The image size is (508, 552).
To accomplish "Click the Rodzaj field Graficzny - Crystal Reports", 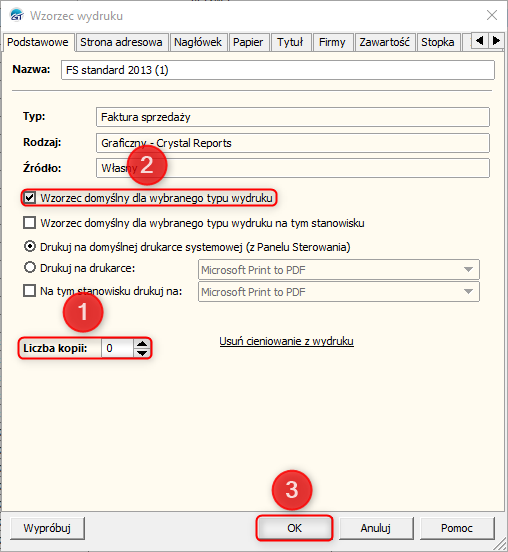I will 293,143.
